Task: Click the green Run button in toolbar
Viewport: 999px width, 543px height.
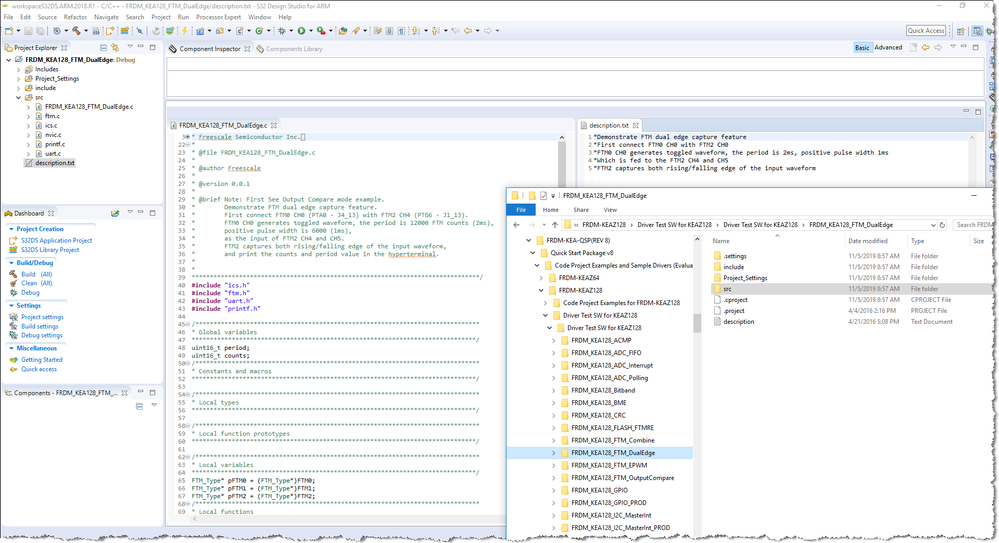Action: [x=301, y=31]
